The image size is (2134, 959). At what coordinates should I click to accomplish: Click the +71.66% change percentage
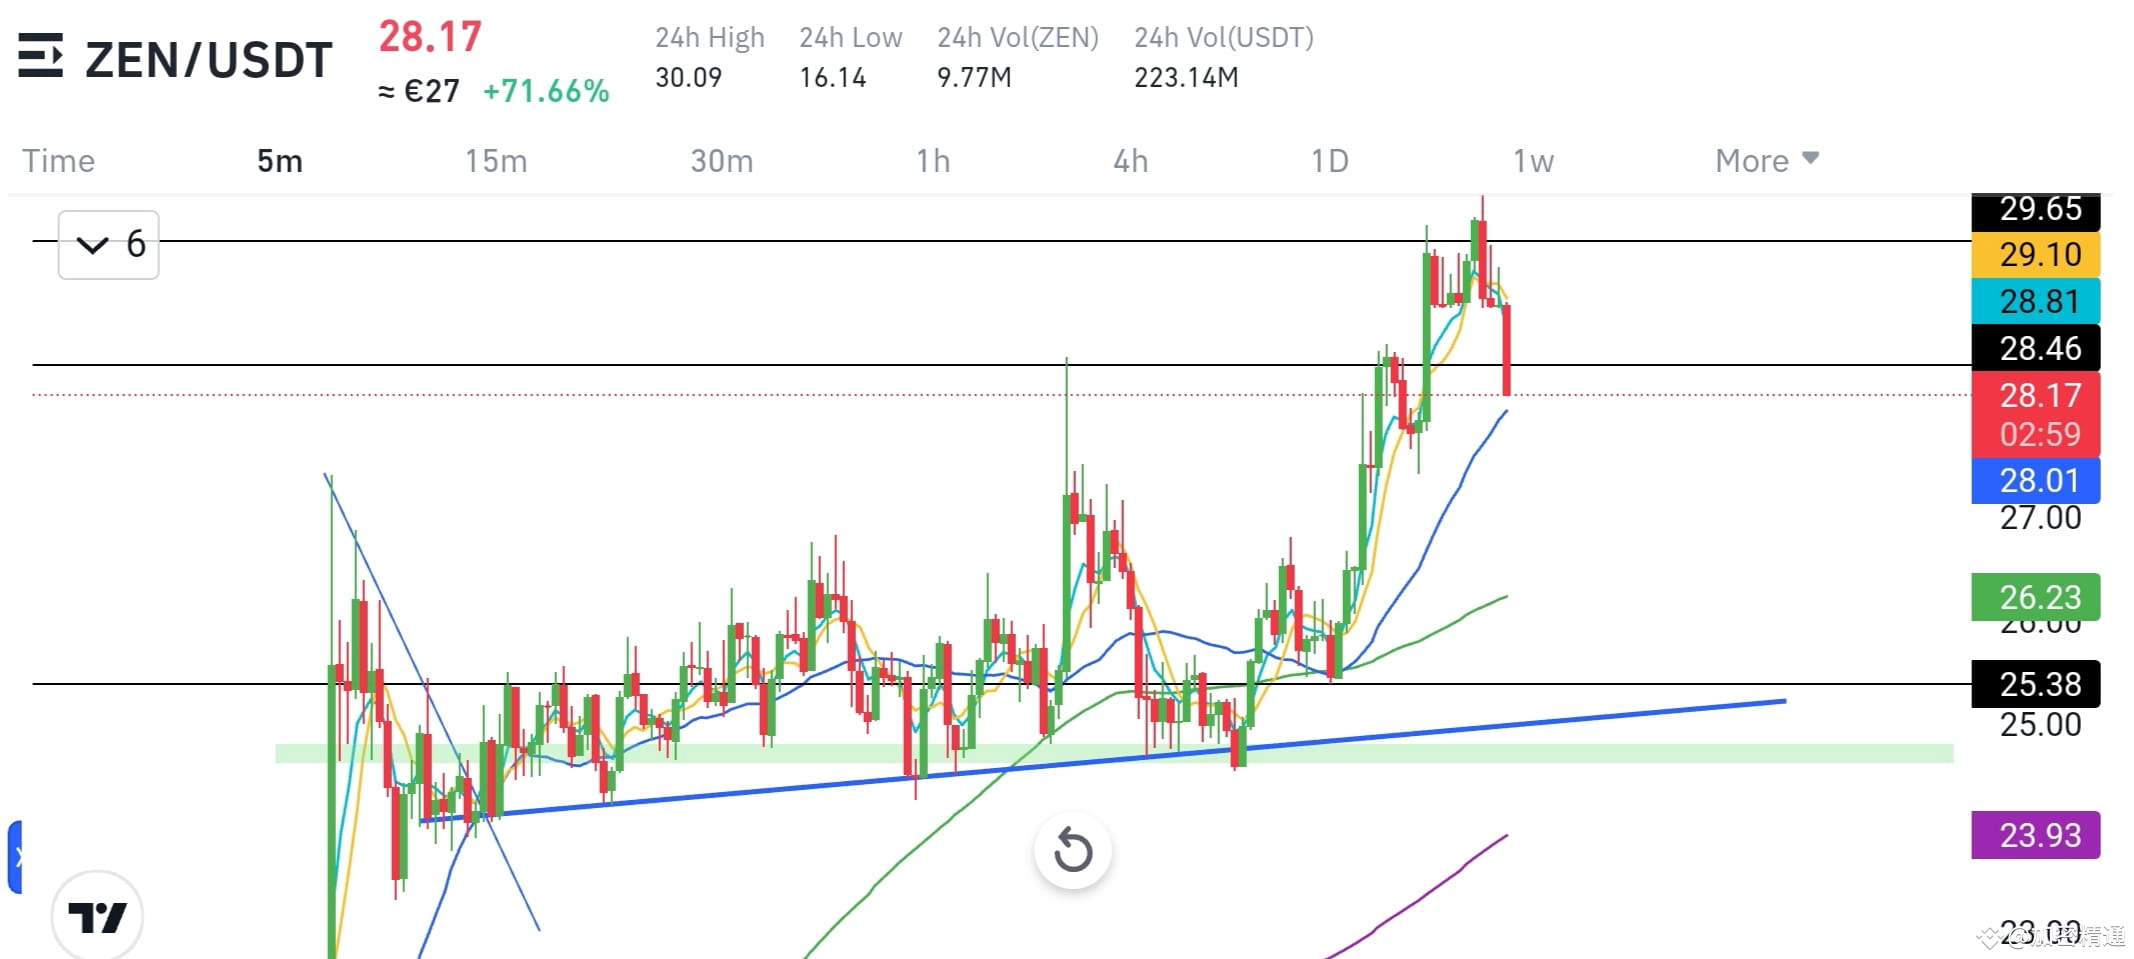[546, 91]
